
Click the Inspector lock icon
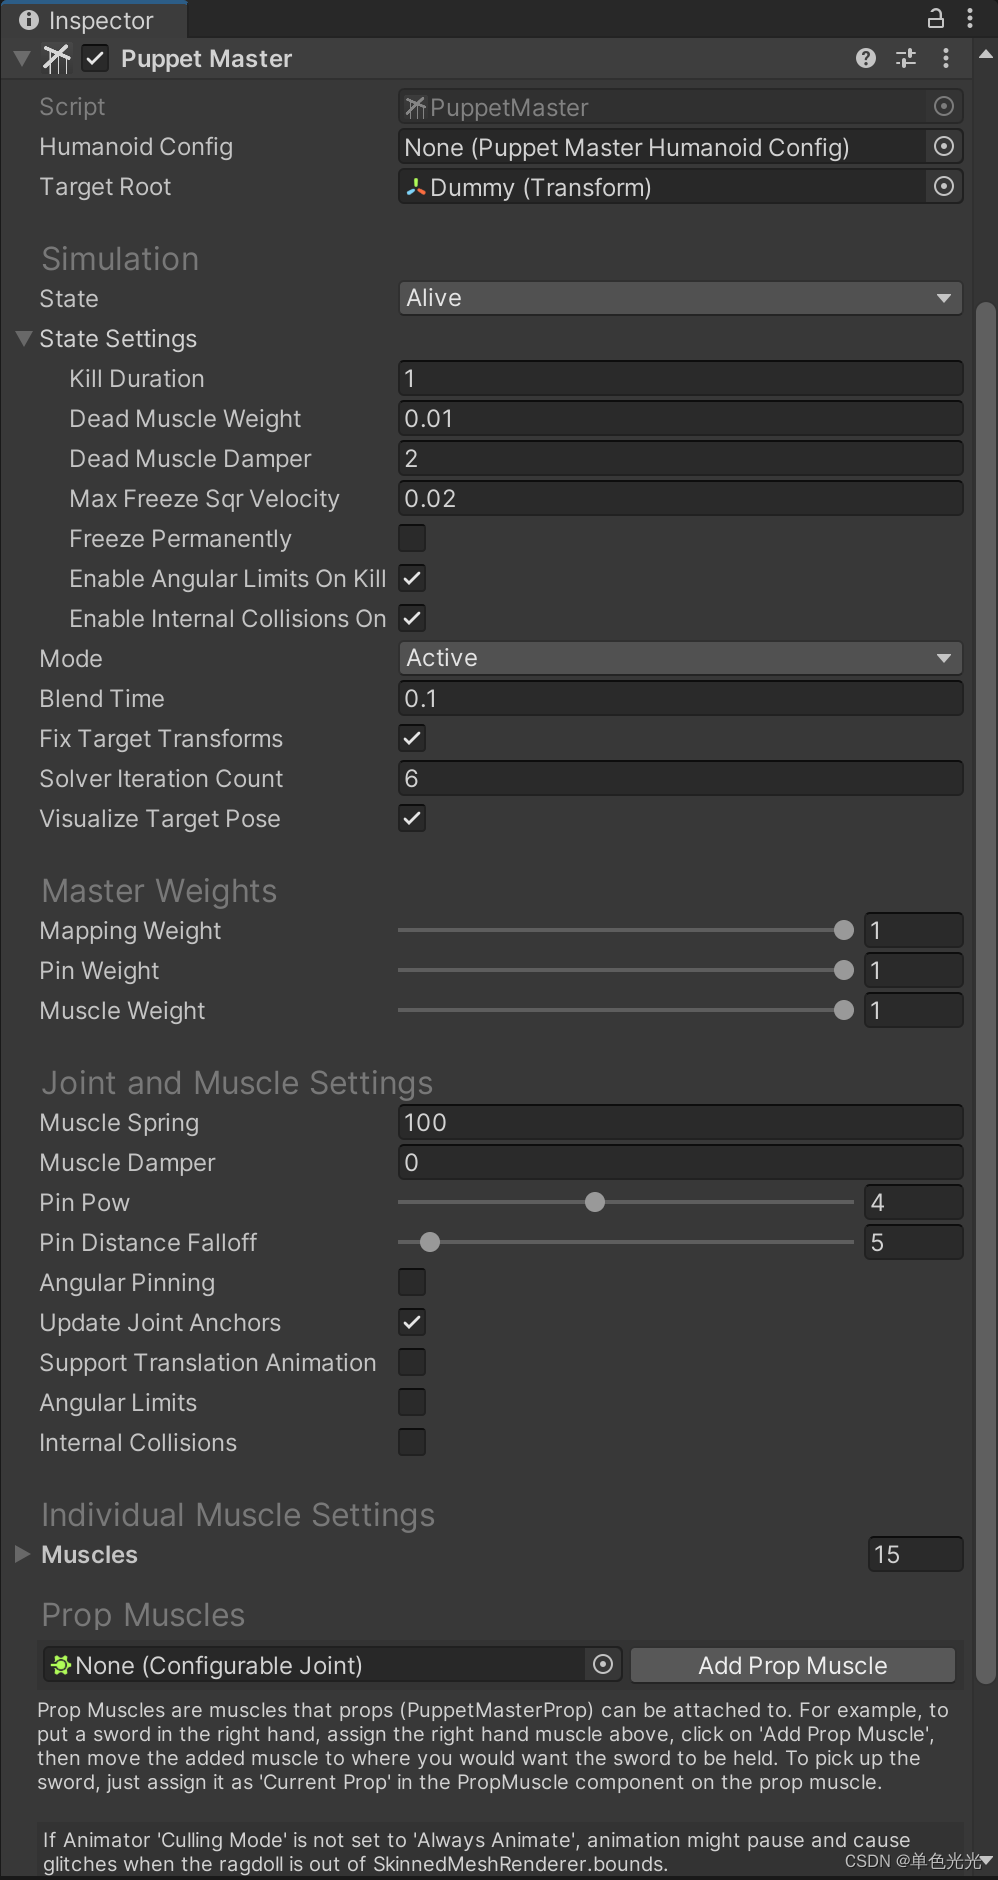click(936, 18)
